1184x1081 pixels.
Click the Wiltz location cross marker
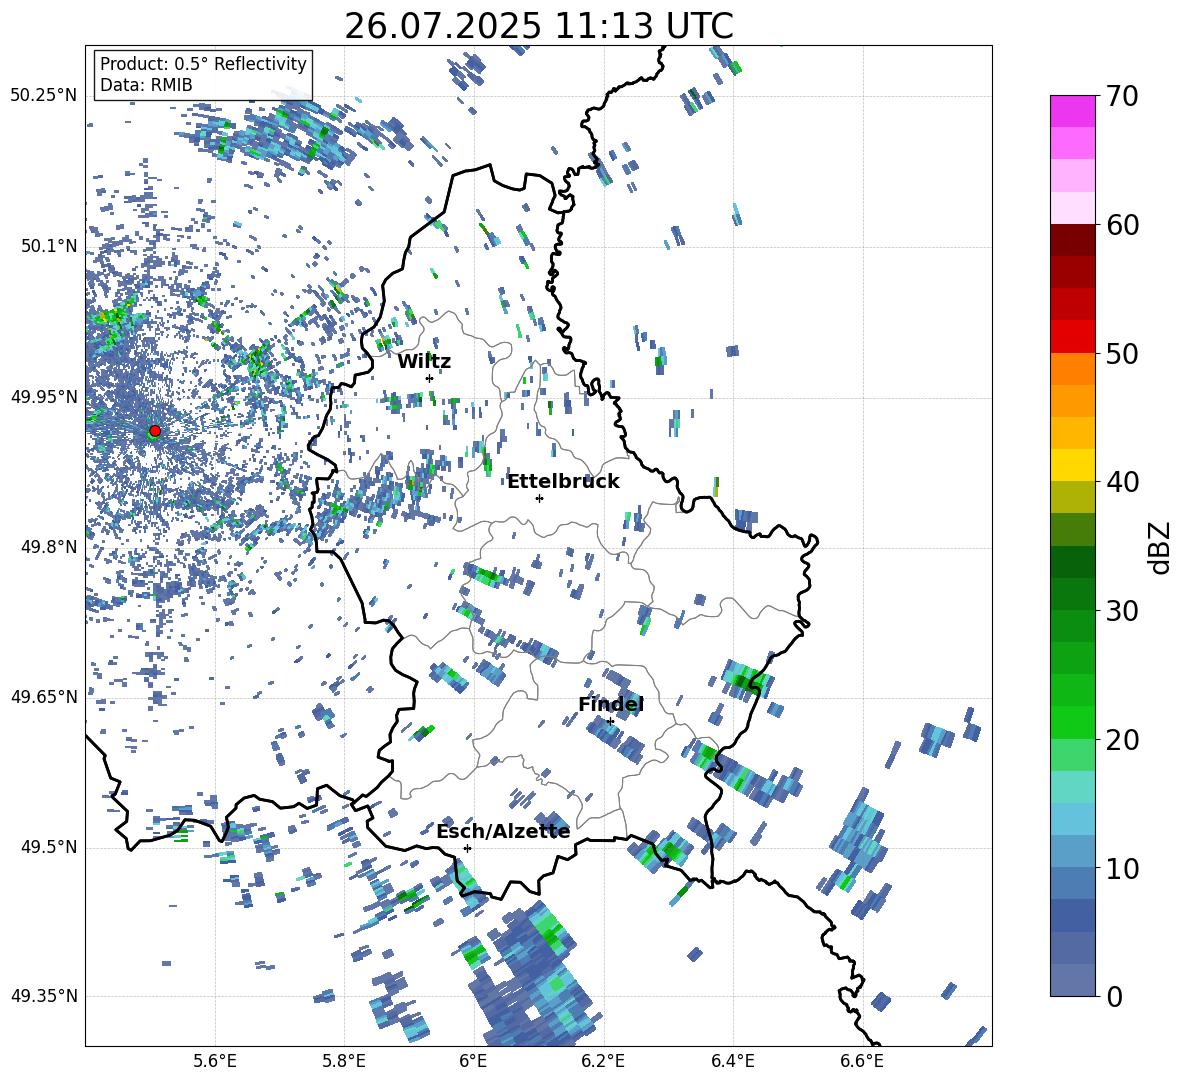point(429,378)
